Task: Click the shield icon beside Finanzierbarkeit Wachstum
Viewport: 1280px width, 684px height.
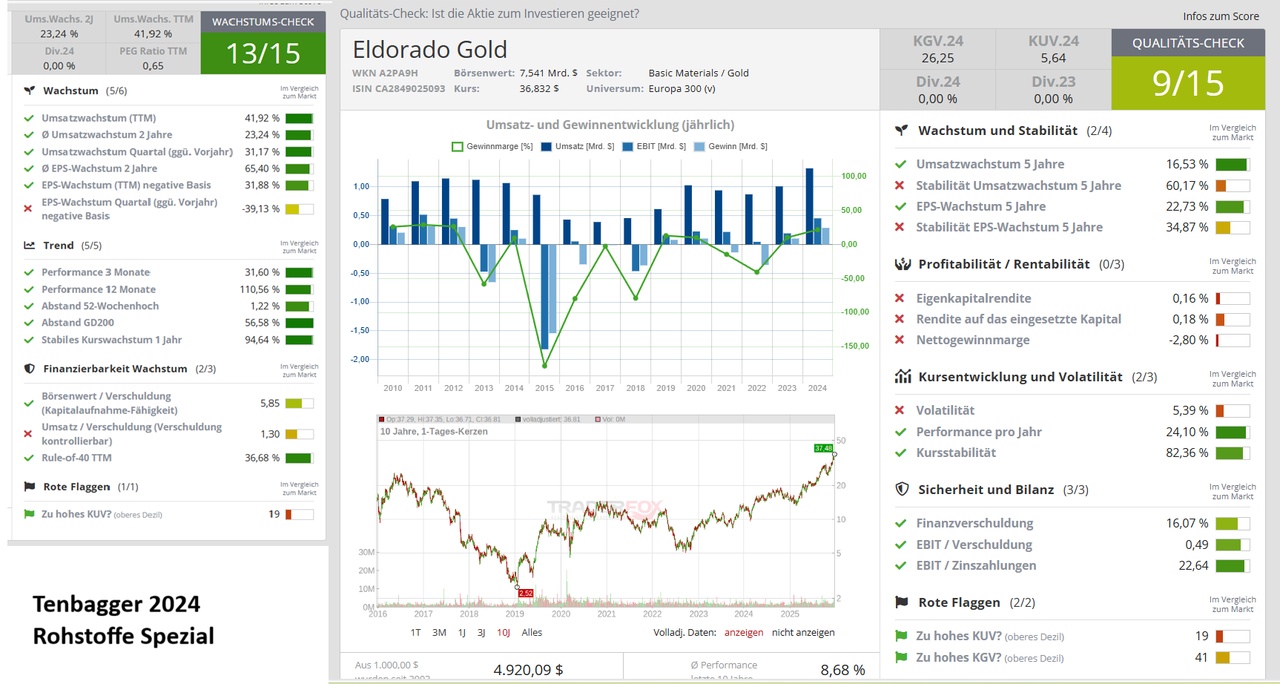Action: [x=30, y=369]
